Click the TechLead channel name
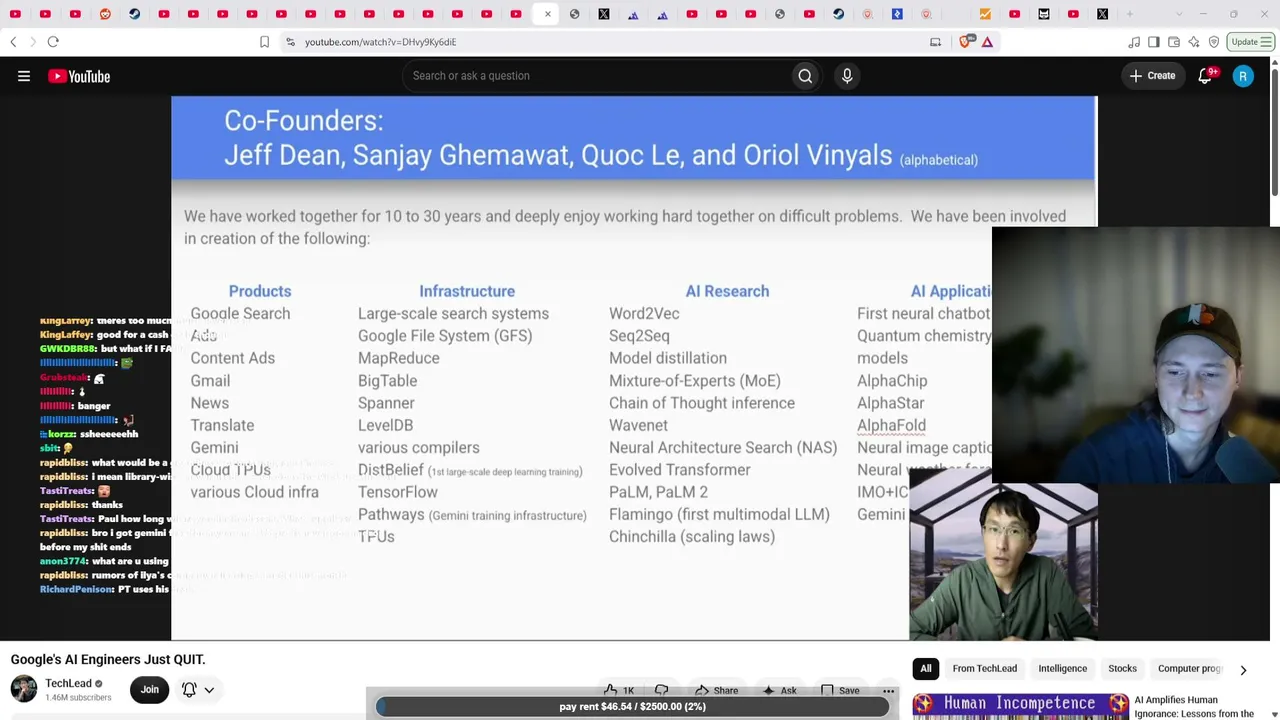Viewport: 1280px width, 720px height. pyautogui.click(x=68, y=684)
